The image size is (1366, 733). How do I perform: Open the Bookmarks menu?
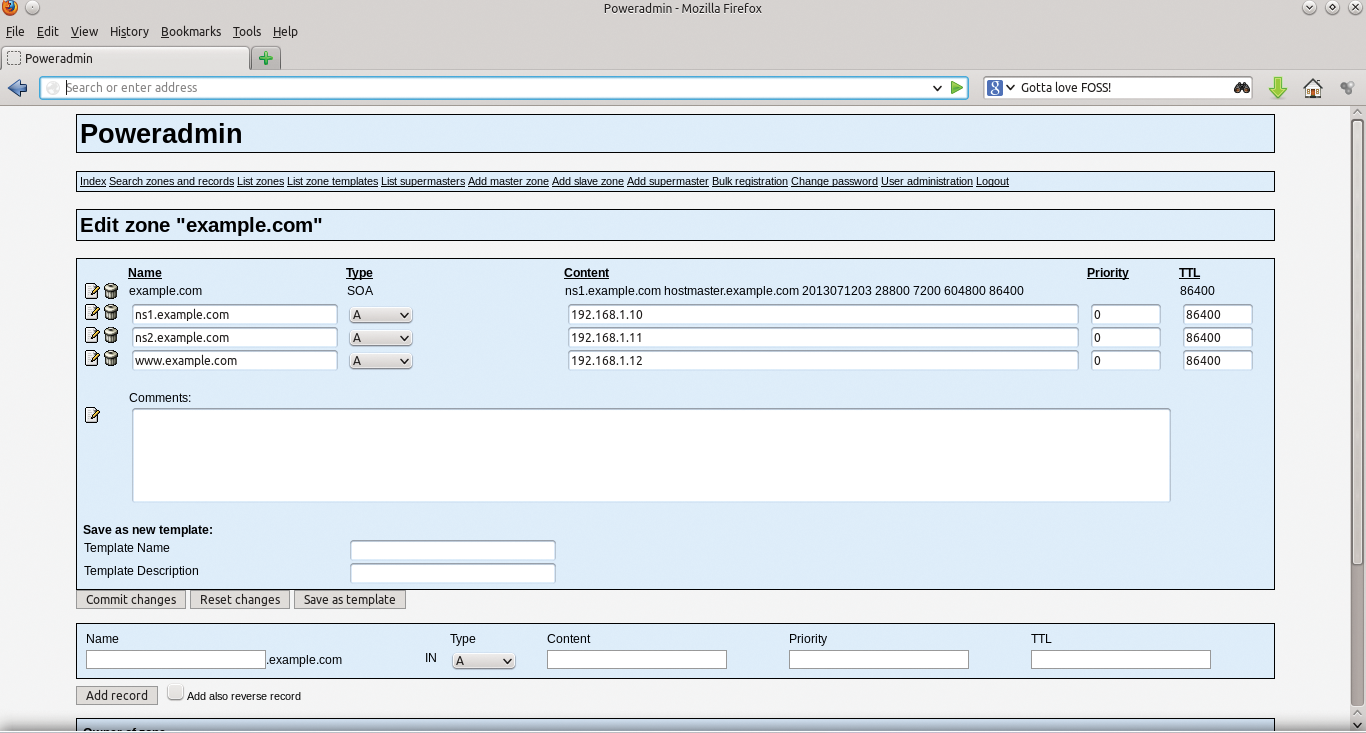point(190,32)
